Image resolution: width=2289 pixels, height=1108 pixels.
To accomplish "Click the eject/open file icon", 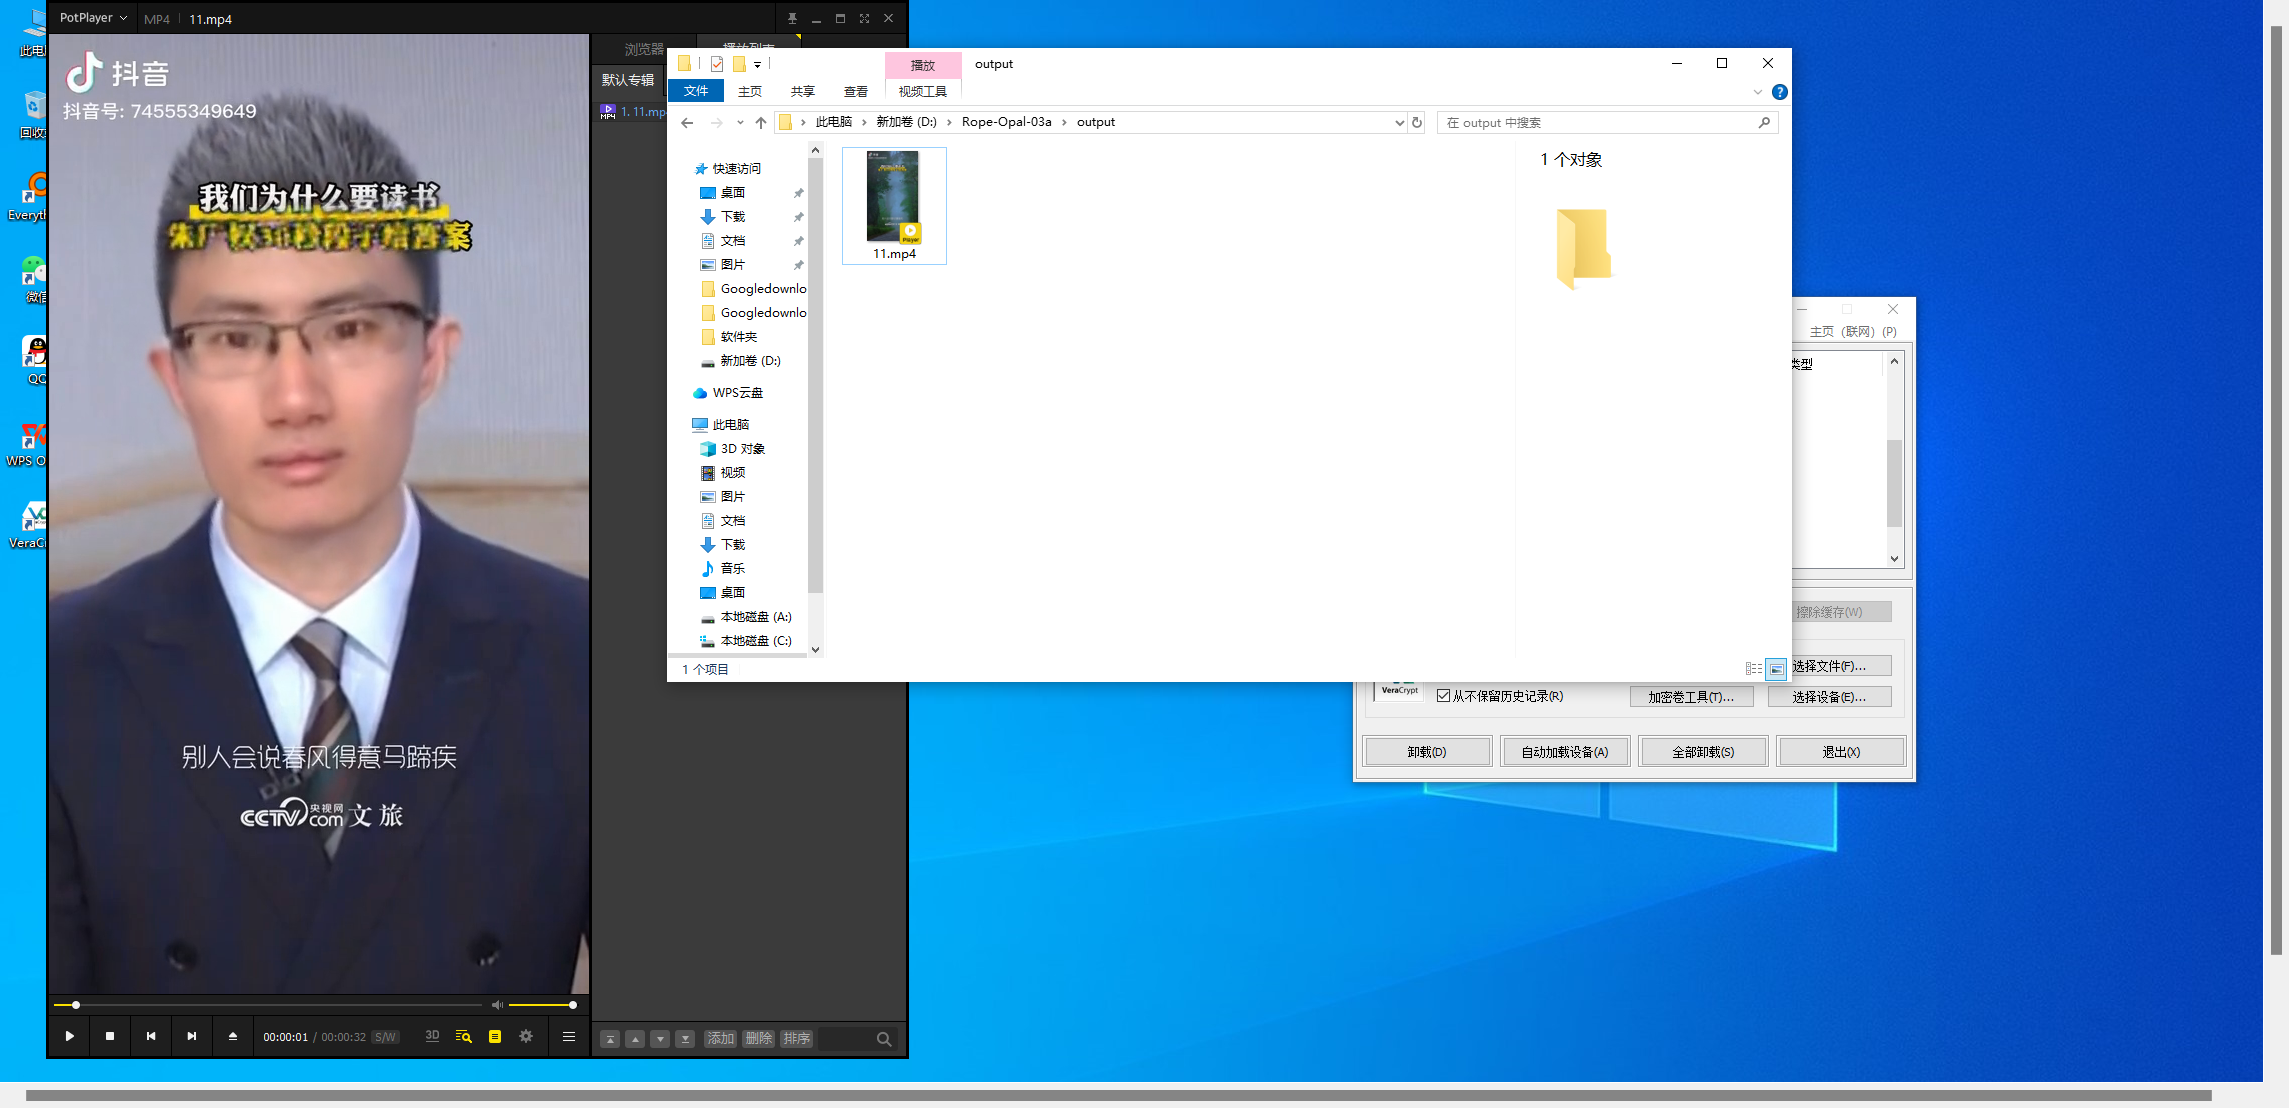I will [233, 1036].
